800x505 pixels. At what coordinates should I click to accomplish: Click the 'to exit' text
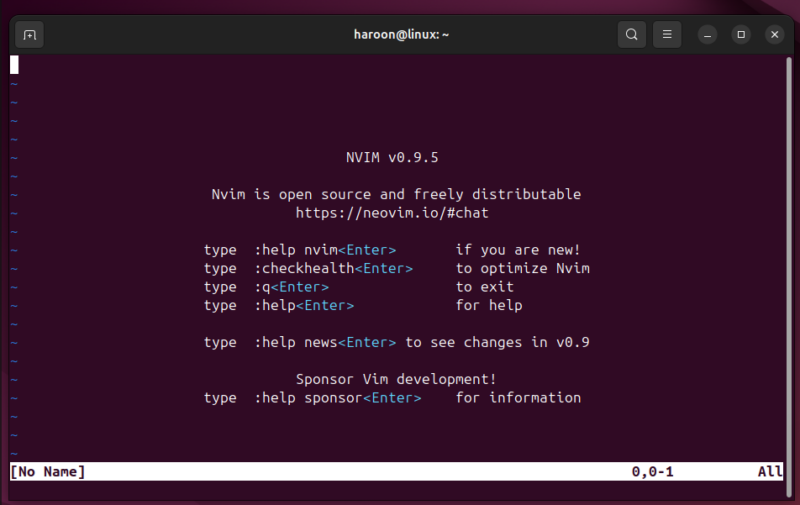coord(485,287)
